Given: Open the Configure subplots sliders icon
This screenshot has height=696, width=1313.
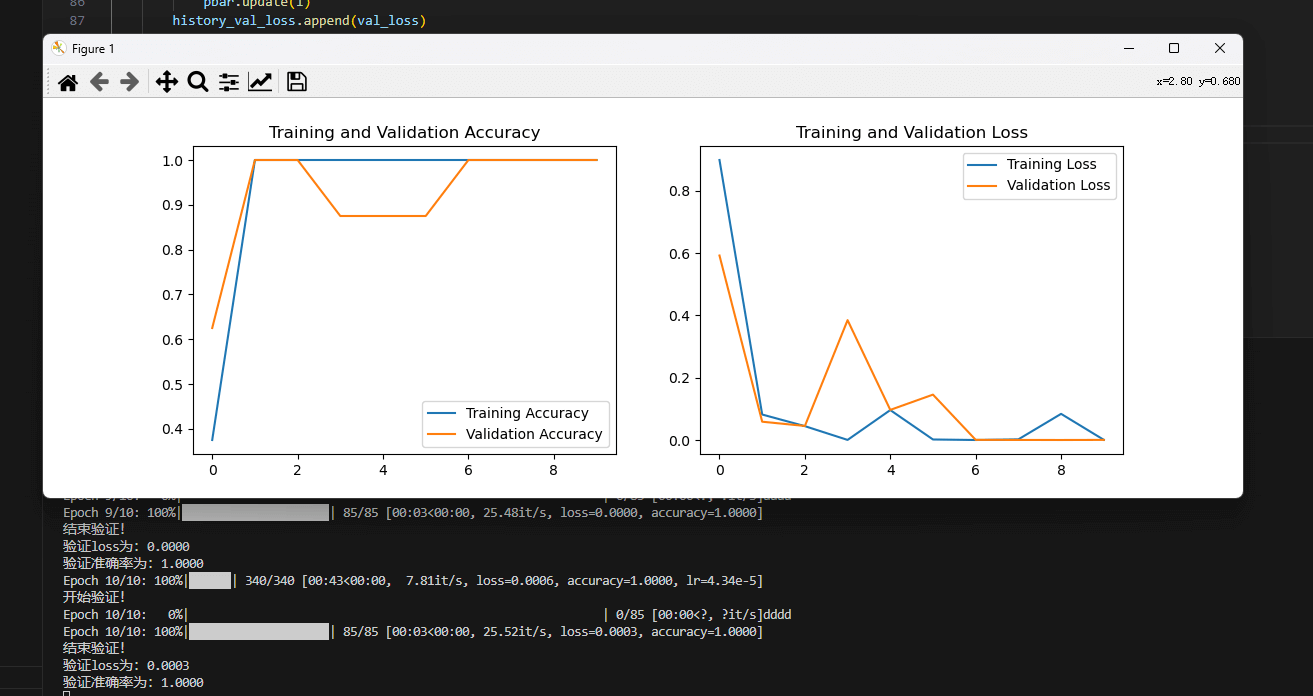Looking at the screenshot, I should 229,82.
